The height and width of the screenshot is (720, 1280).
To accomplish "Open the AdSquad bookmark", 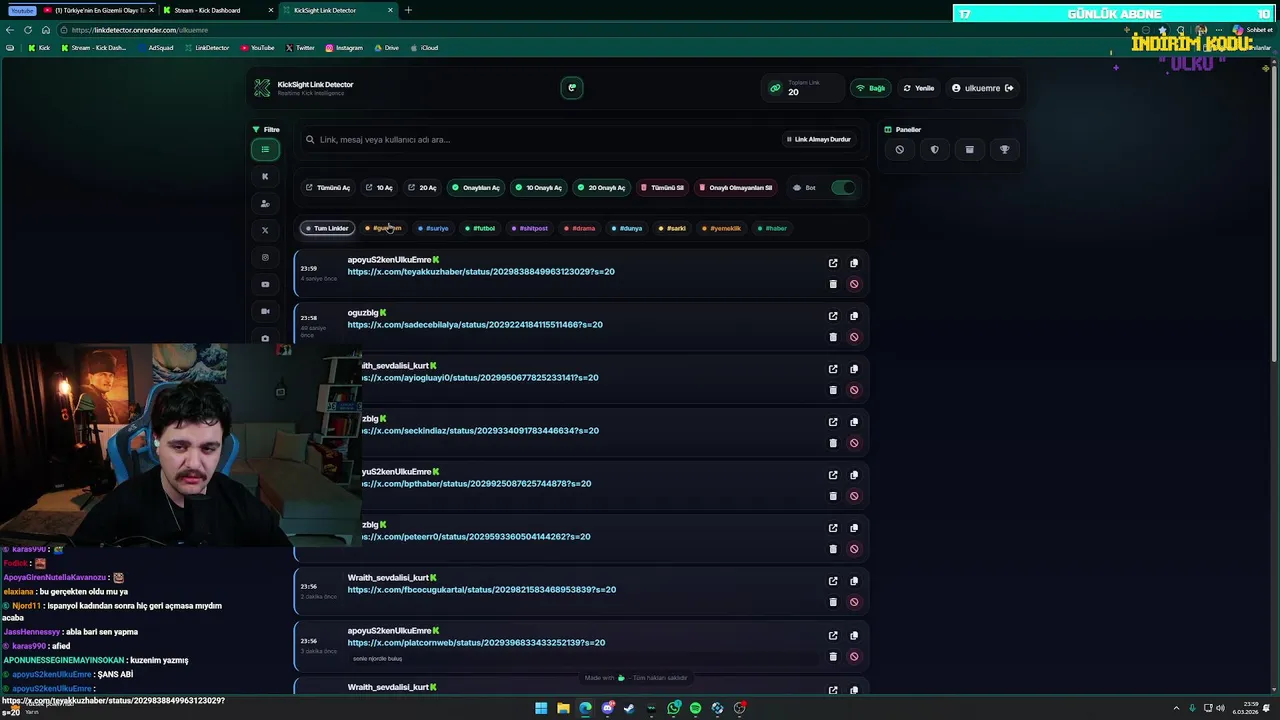I will click(154, 47).
